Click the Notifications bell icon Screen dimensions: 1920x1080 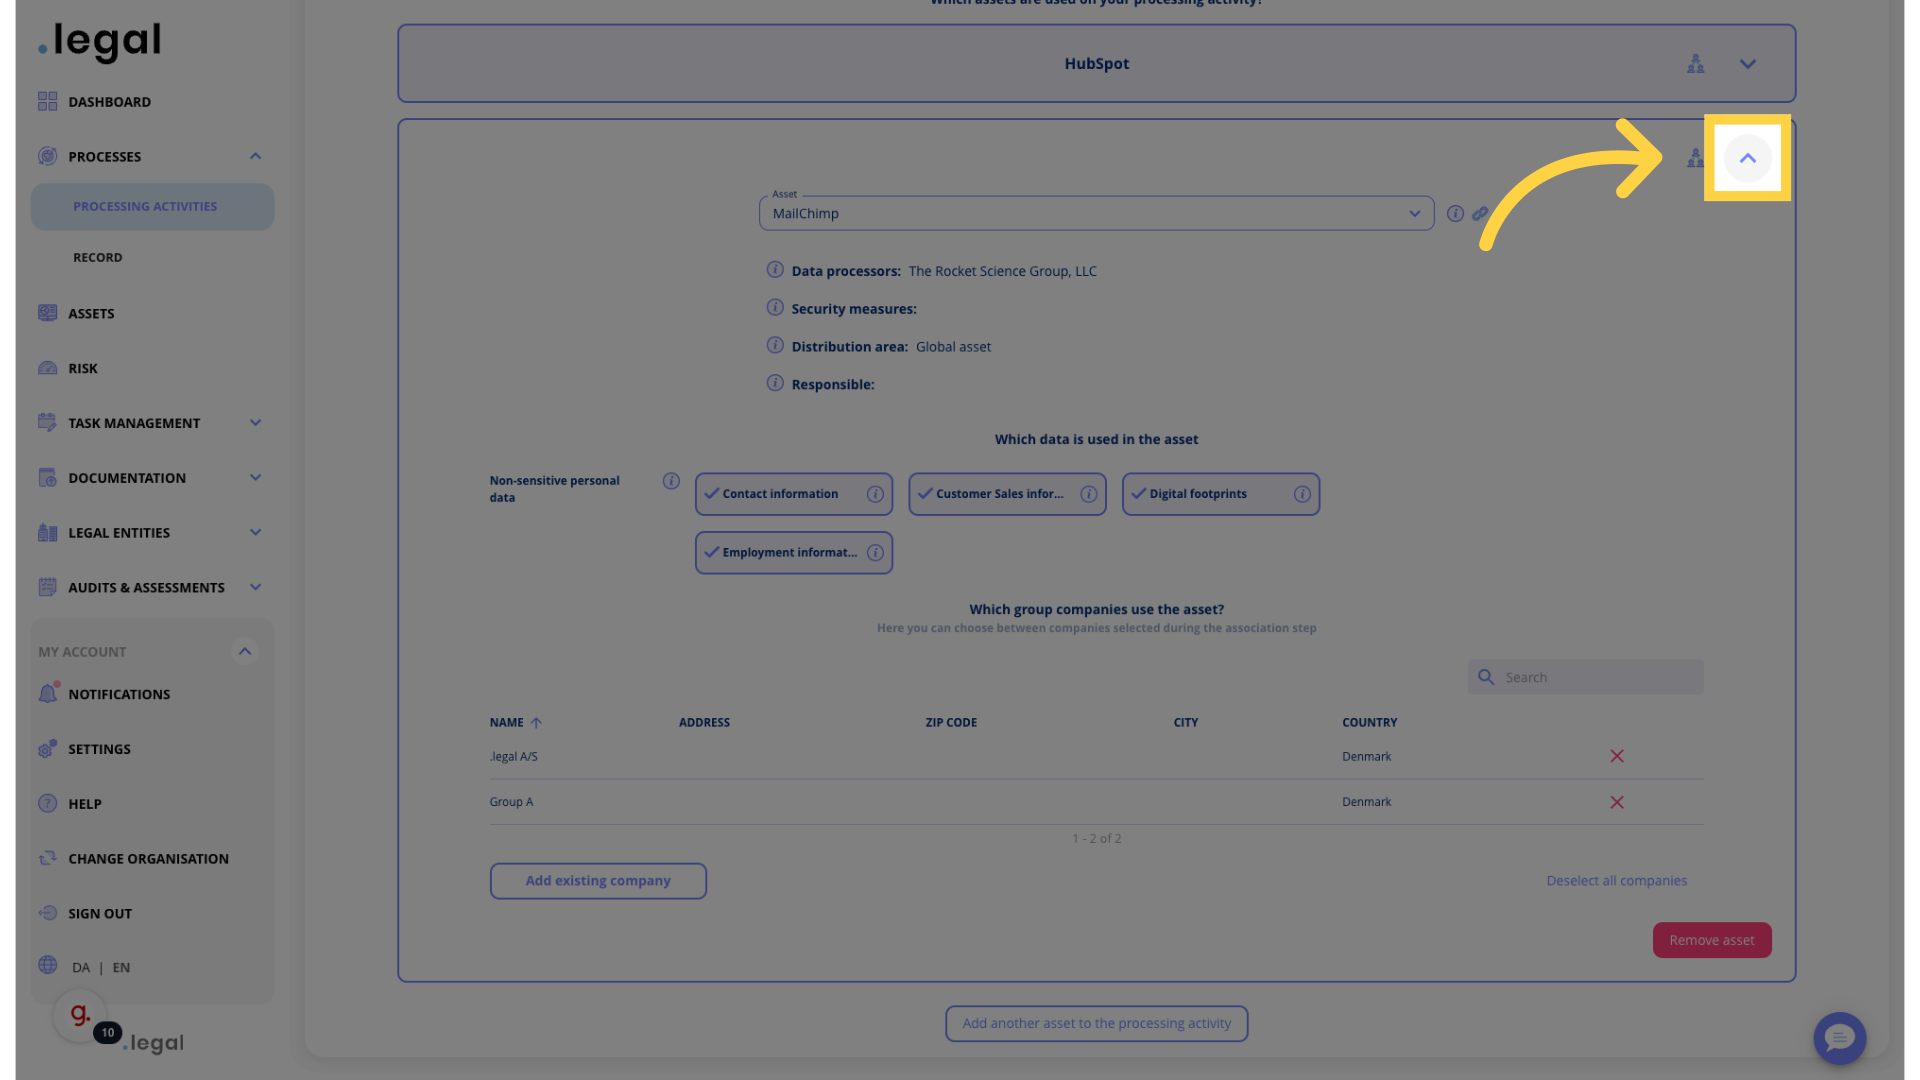pyautogui.click(x=47, y=693)
